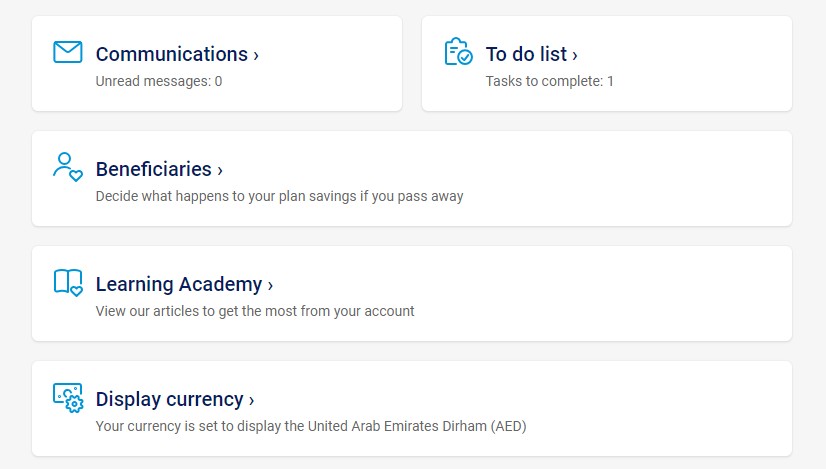The height and width of the screenshot is (469, 826).
Task: Expand chevron next to Display currency
Action: [x=251, y=400]
